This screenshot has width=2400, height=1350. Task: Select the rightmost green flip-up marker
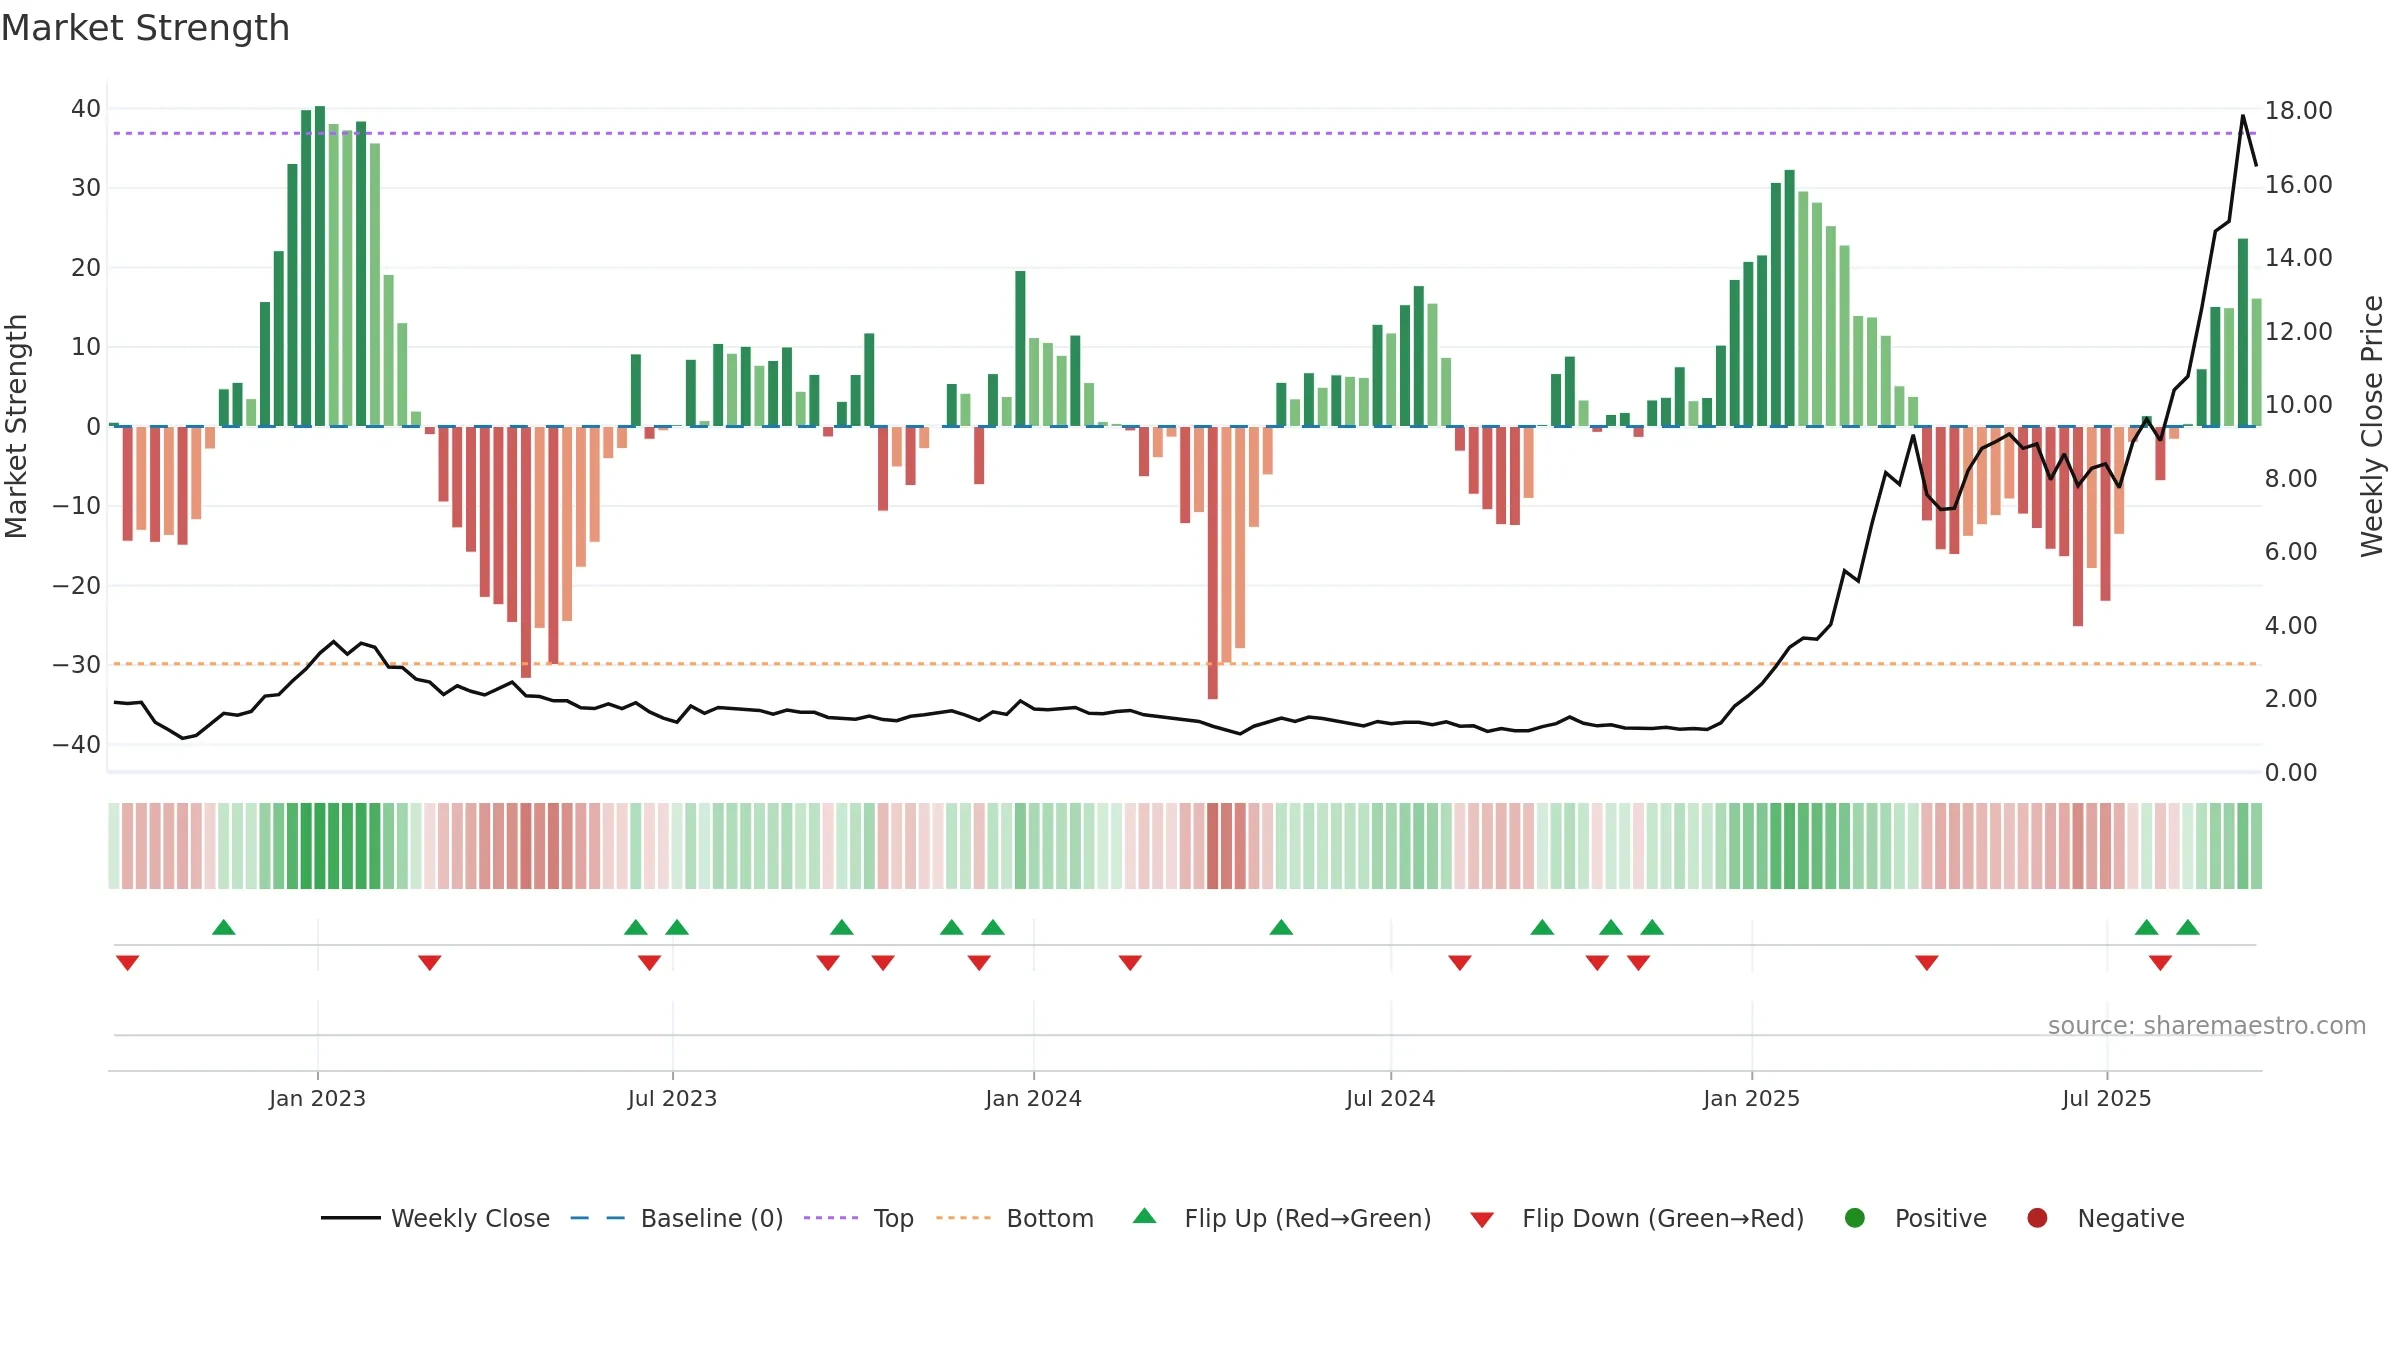2188,927
